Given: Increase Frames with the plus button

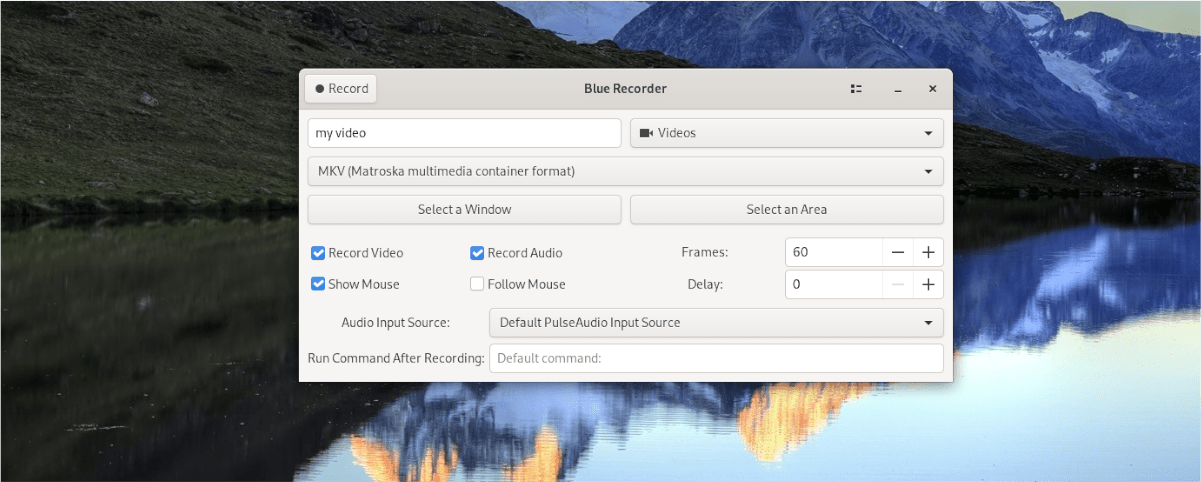Looking at the screenshot, I should pos(928,252).
